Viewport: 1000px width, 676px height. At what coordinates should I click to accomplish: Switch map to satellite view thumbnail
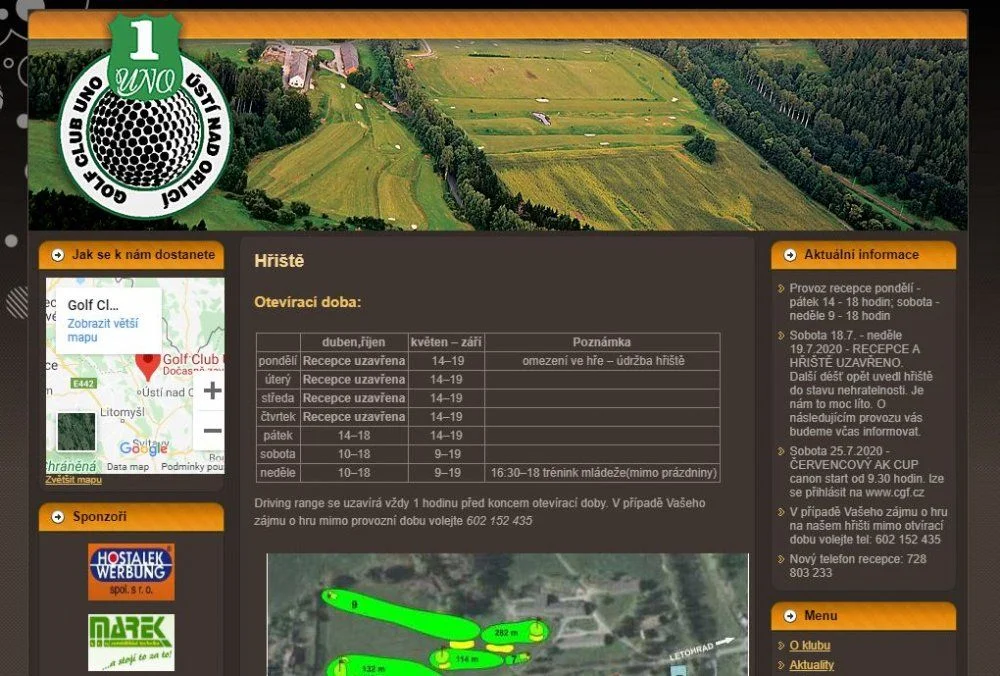77,432
